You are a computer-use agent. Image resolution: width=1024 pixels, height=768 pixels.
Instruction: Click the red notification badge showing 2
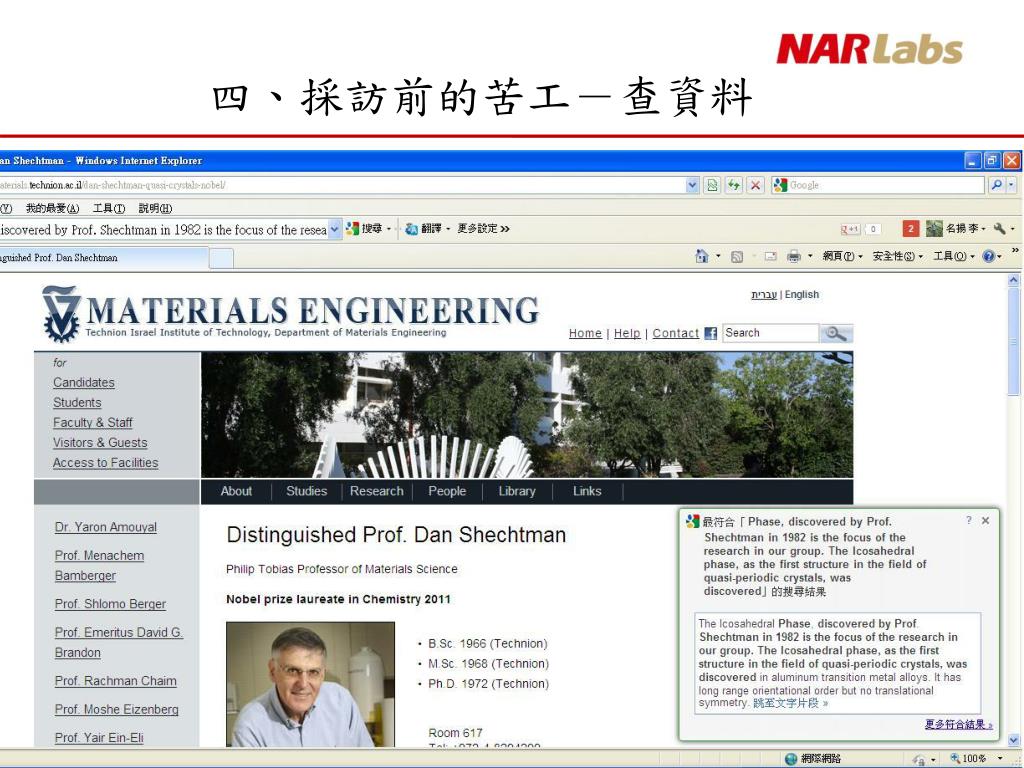pyautogui.click(x=910, y=229)
